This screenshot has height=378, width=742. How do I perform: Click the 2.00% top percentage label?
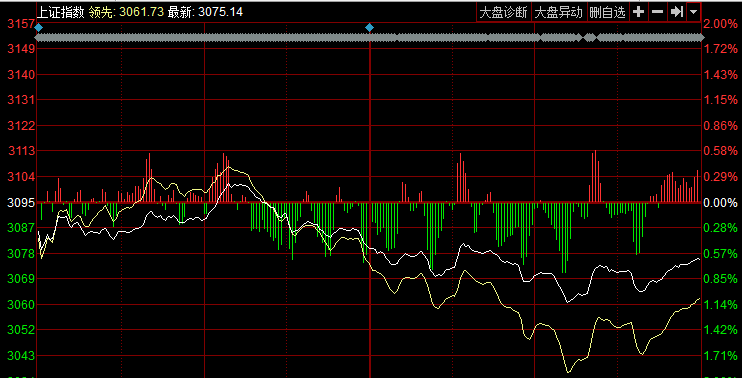(x=720, y=23)
